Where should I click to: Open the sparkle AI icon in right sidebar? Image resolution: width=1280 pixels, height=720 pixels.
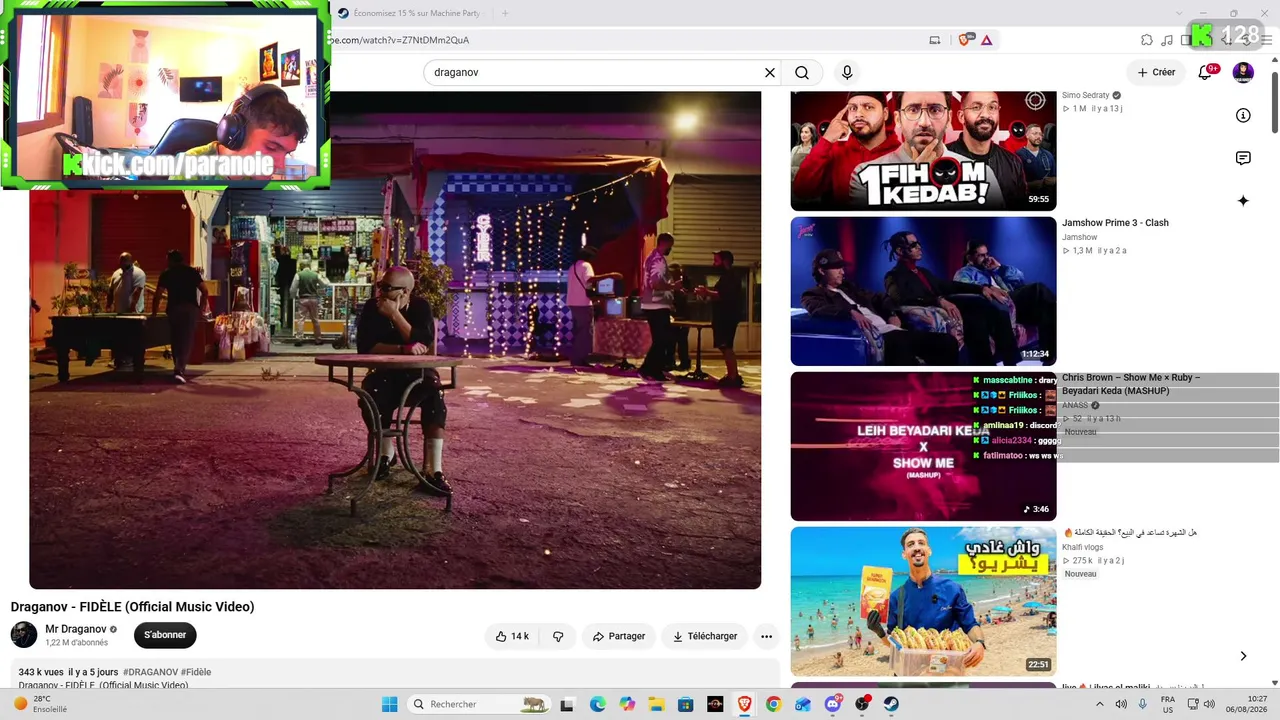click(1243, 201)
